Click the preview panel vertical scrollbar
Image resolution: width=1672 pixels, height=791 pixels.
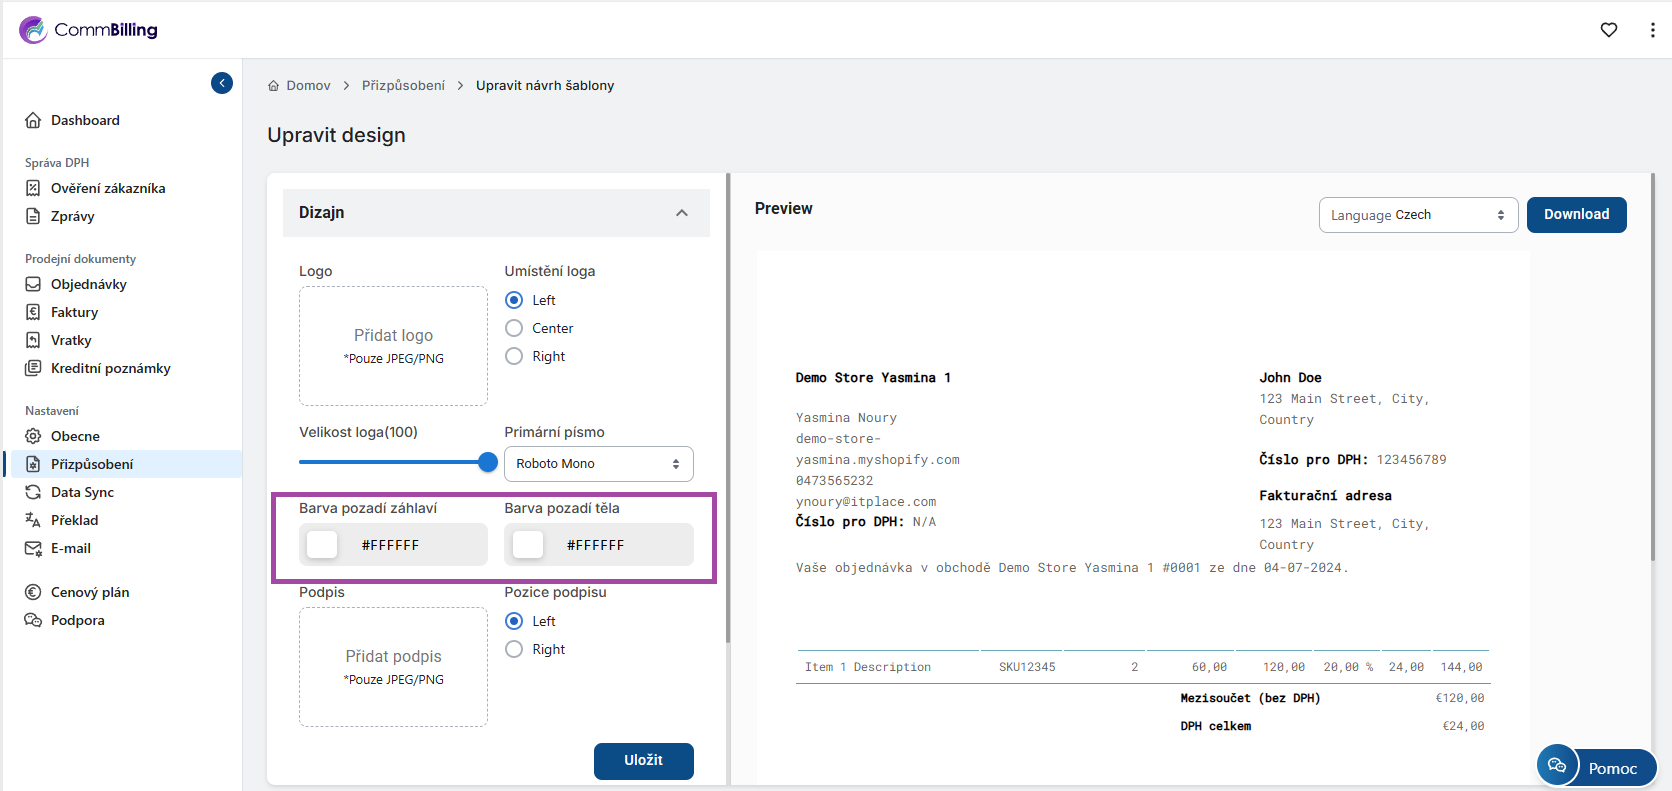pyautogui.click(x=1653, y=368)
